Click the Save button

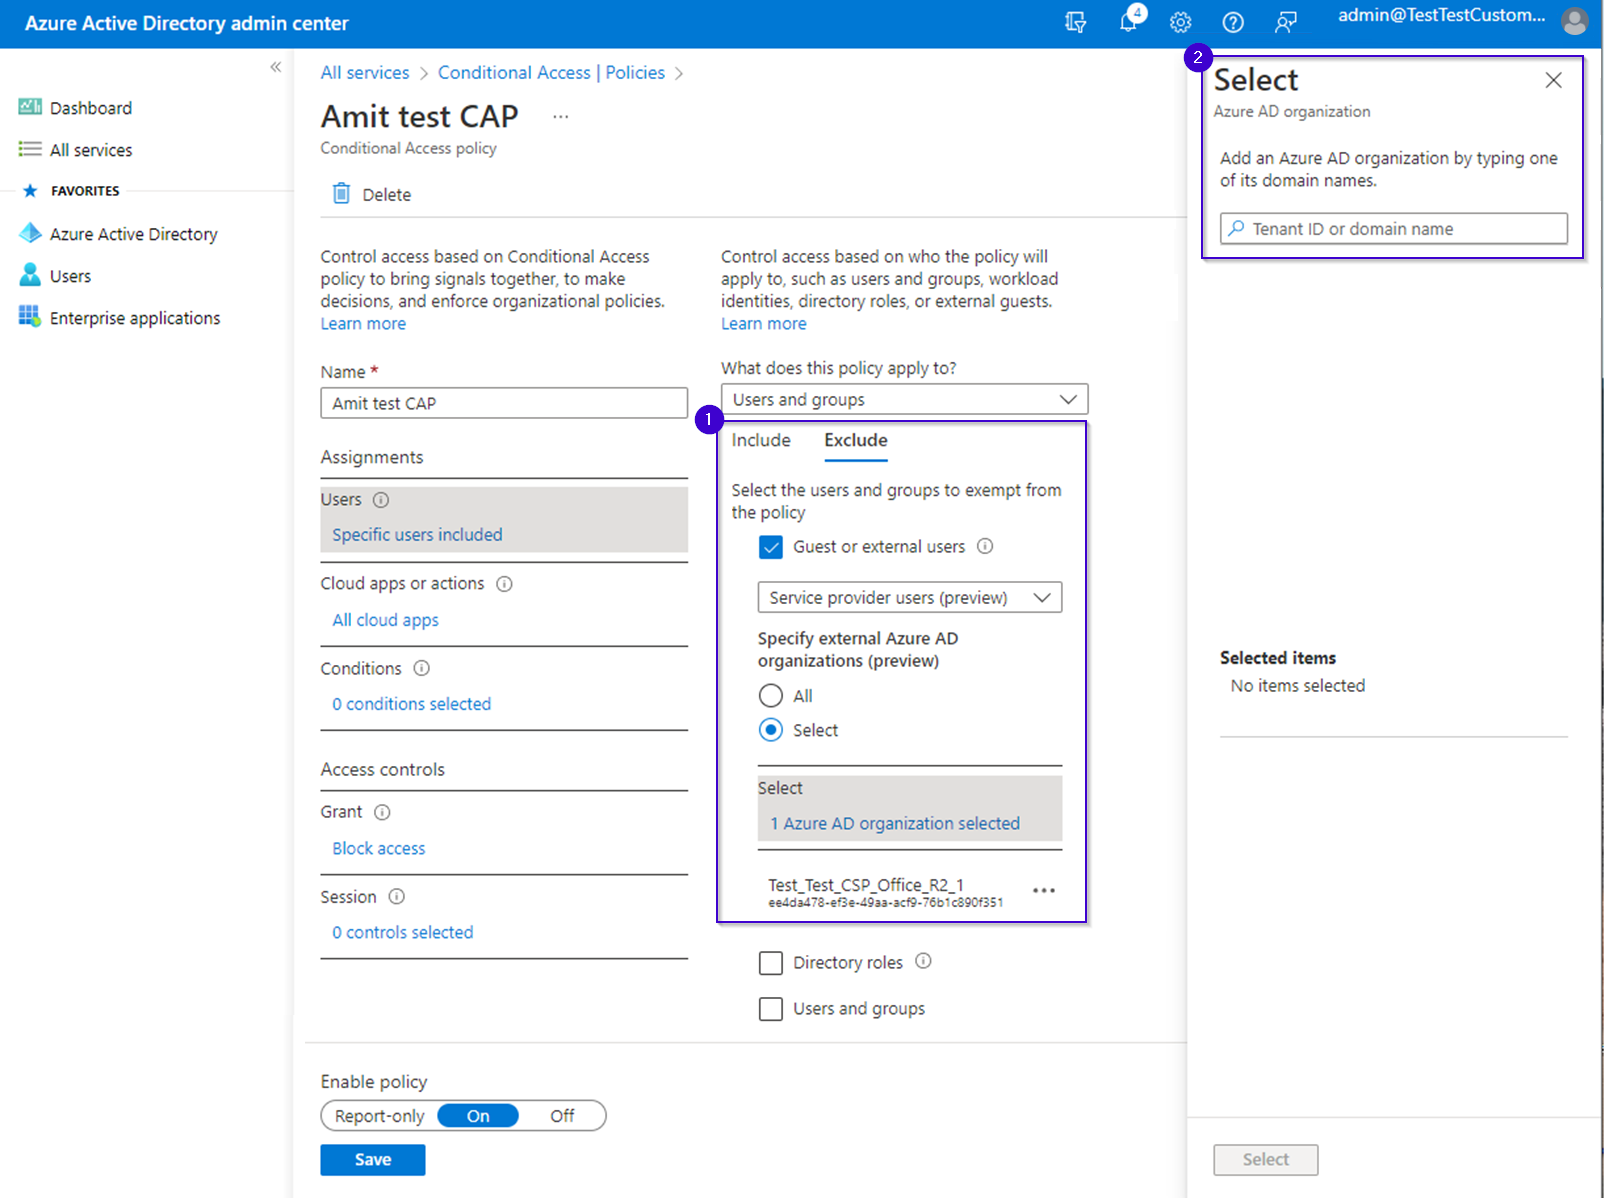point(373,1160)
